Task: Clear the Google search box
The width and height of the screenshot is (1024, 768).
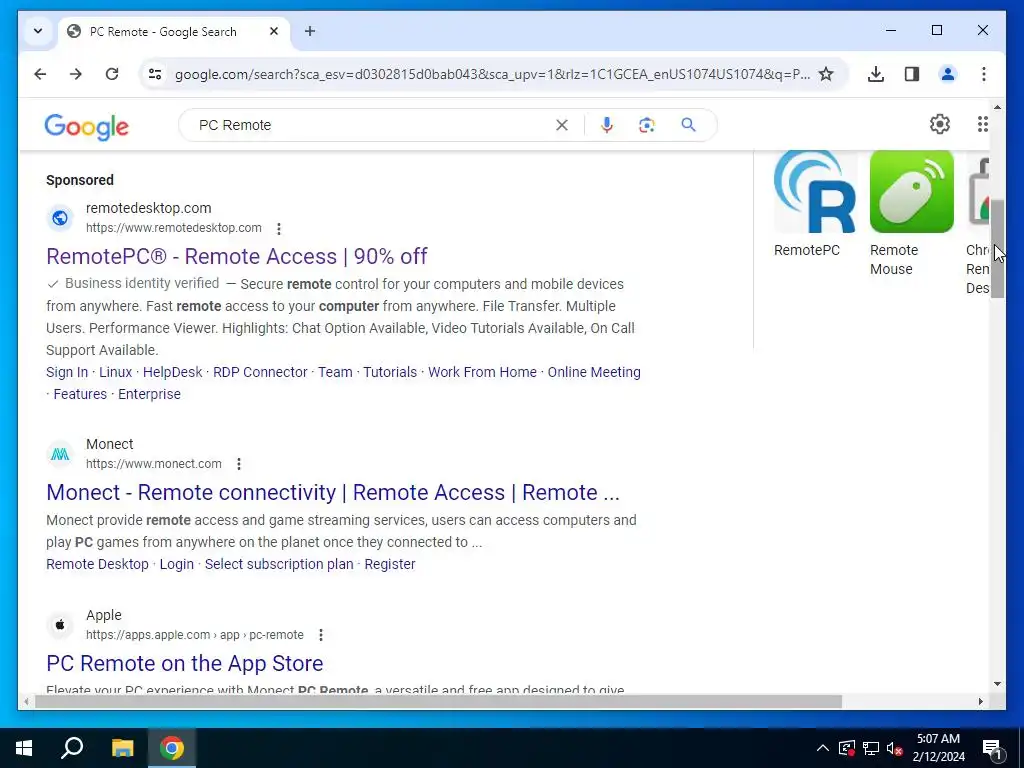Action: (x=562, y=125)
